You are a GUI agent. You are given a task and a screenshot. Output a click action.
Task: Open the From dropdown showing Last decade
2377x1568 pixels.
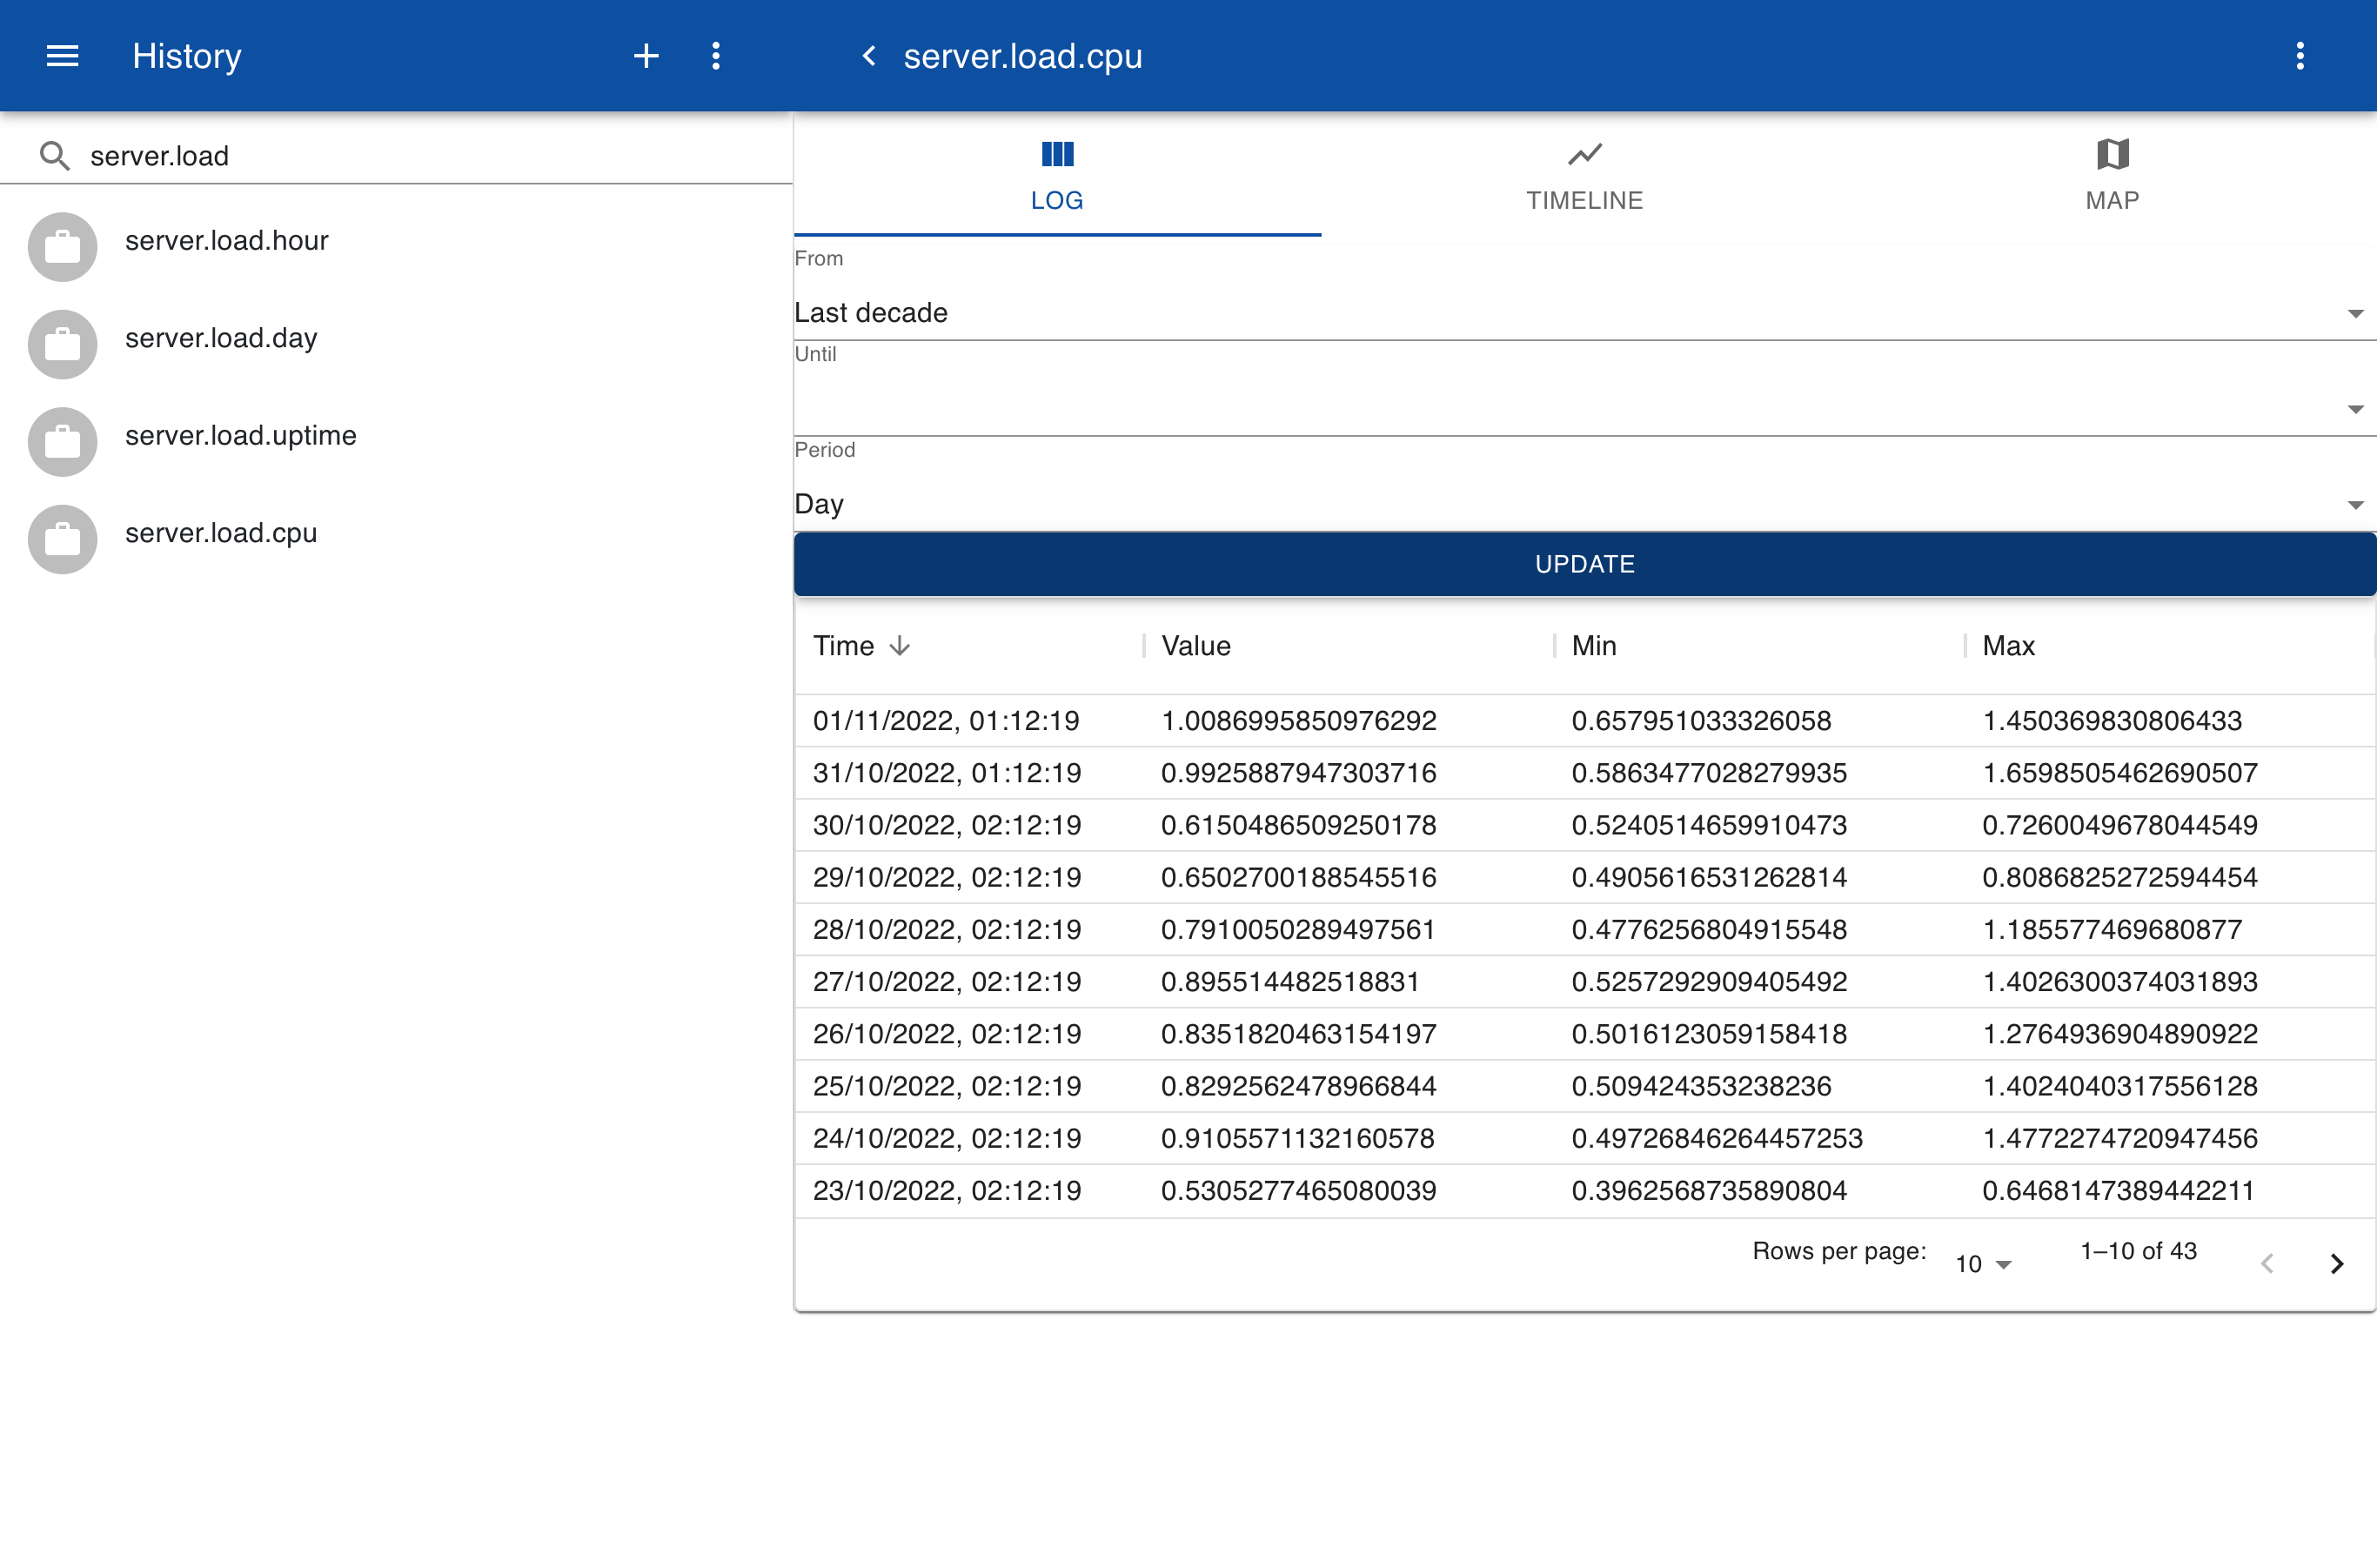tap(1585, 313)
